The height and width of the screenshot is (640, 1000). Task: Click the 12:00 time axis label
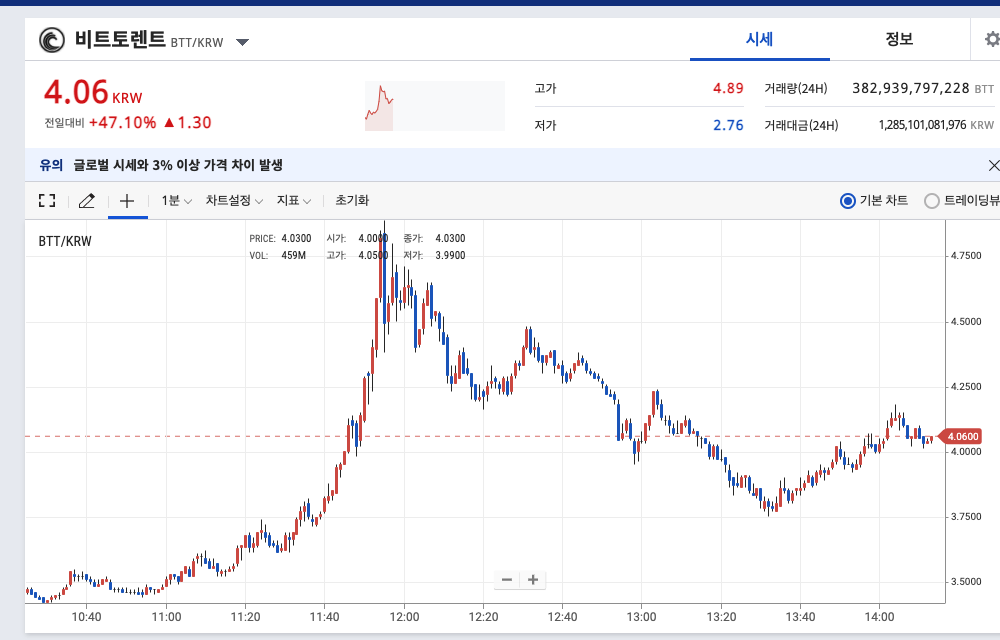(404, 617)
